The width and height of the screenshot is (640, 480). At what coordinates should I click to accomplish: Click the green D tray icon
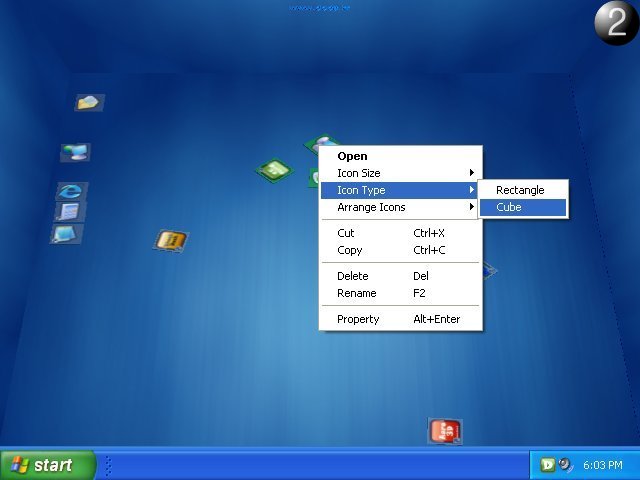click(548, 465)
